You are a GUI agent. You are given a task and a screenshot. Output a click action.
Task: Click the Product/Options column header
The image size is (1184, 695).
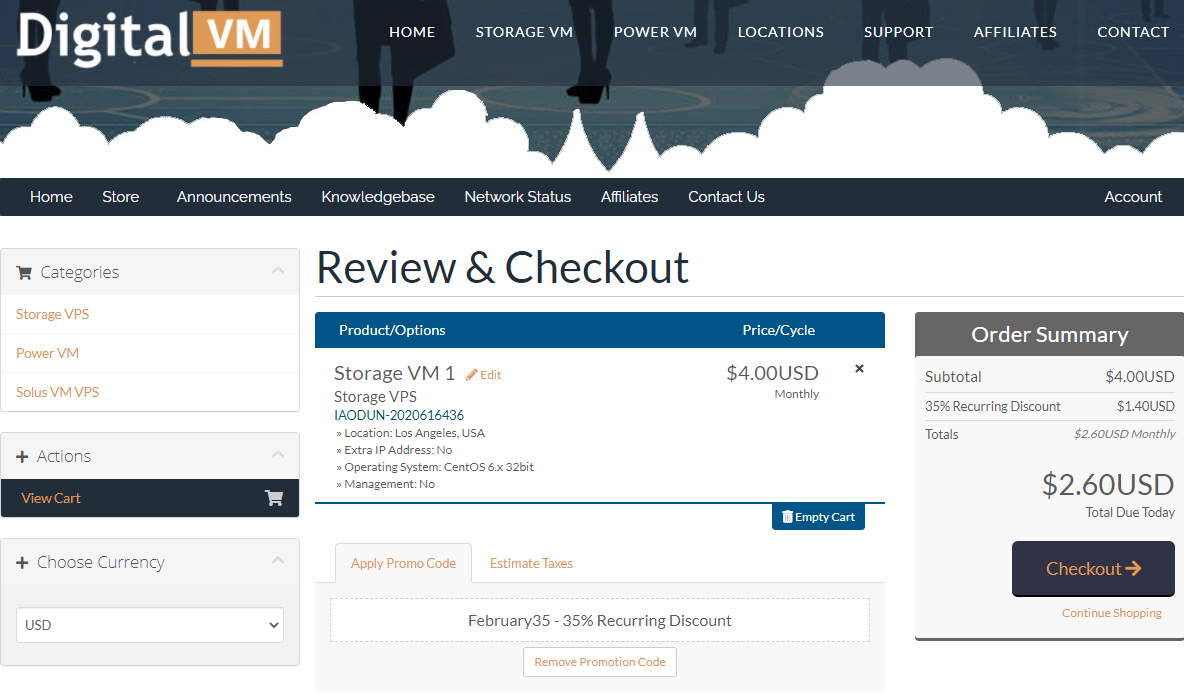[392, 330]
